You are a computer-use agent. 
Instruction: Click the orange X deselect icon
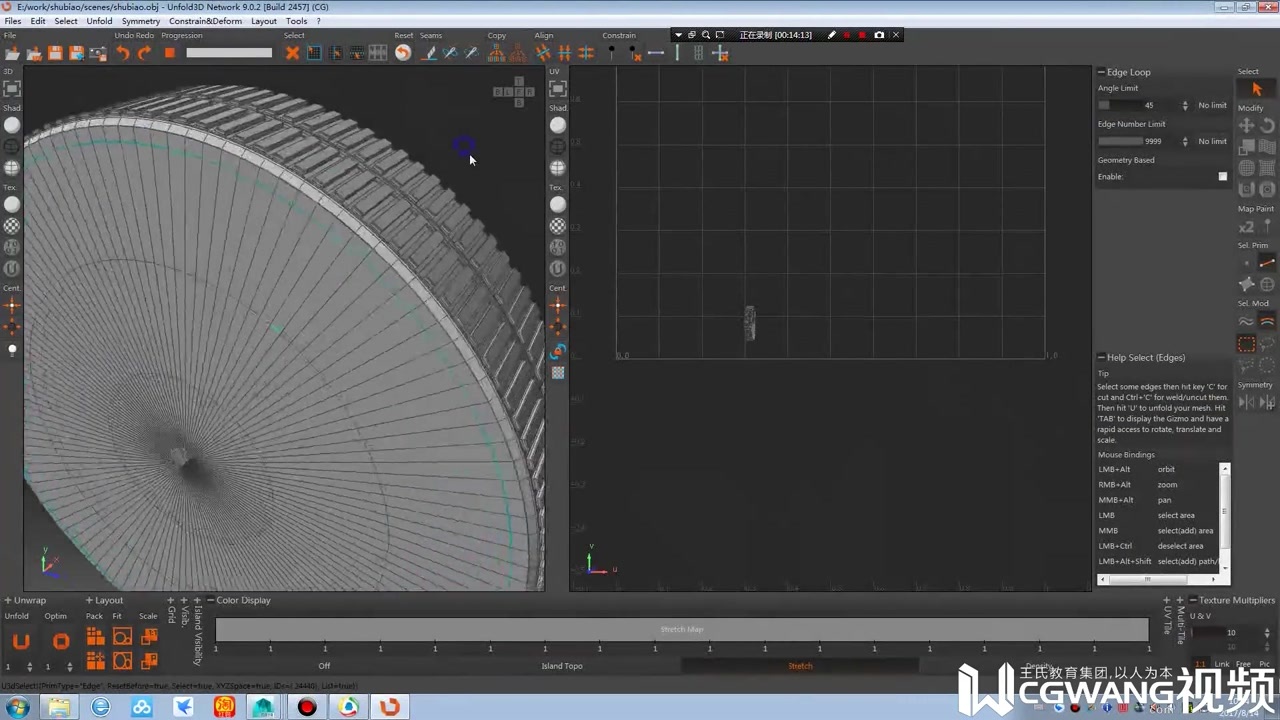click(293, 53)
